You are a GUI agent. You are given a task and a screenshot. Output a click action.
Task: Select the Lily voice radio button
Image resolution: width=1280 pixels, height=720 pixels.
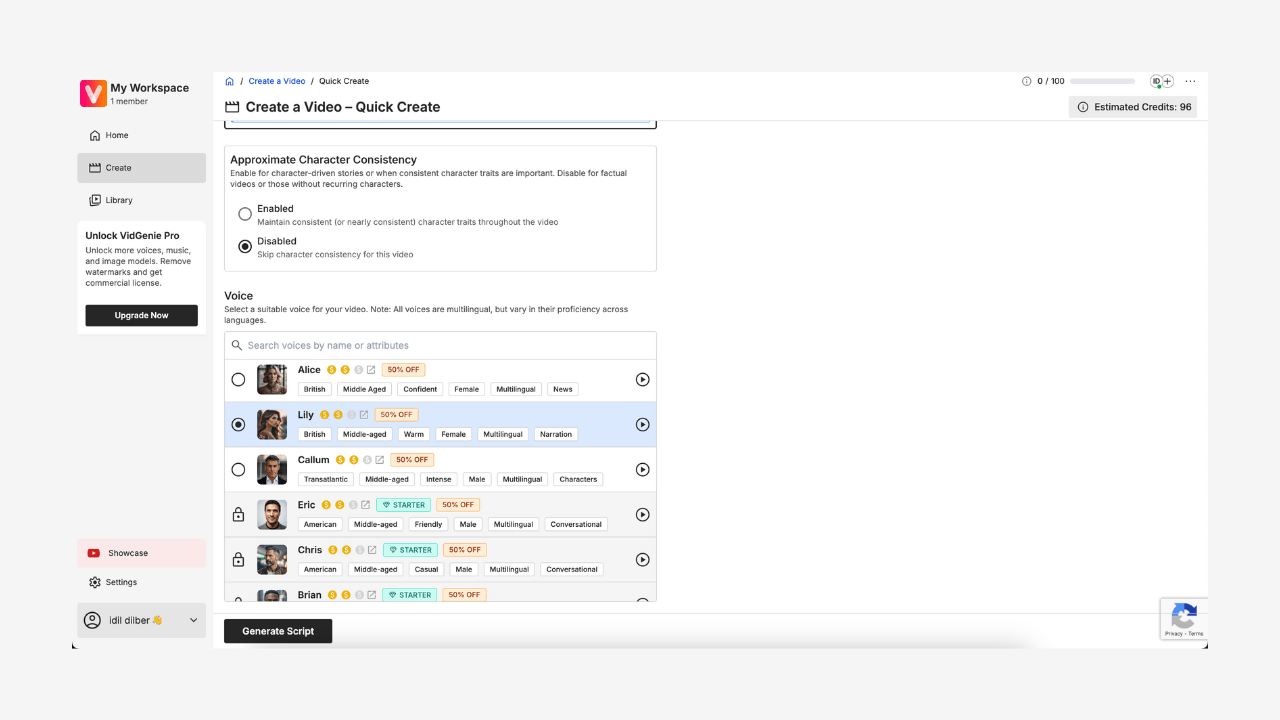pos(238,424)
